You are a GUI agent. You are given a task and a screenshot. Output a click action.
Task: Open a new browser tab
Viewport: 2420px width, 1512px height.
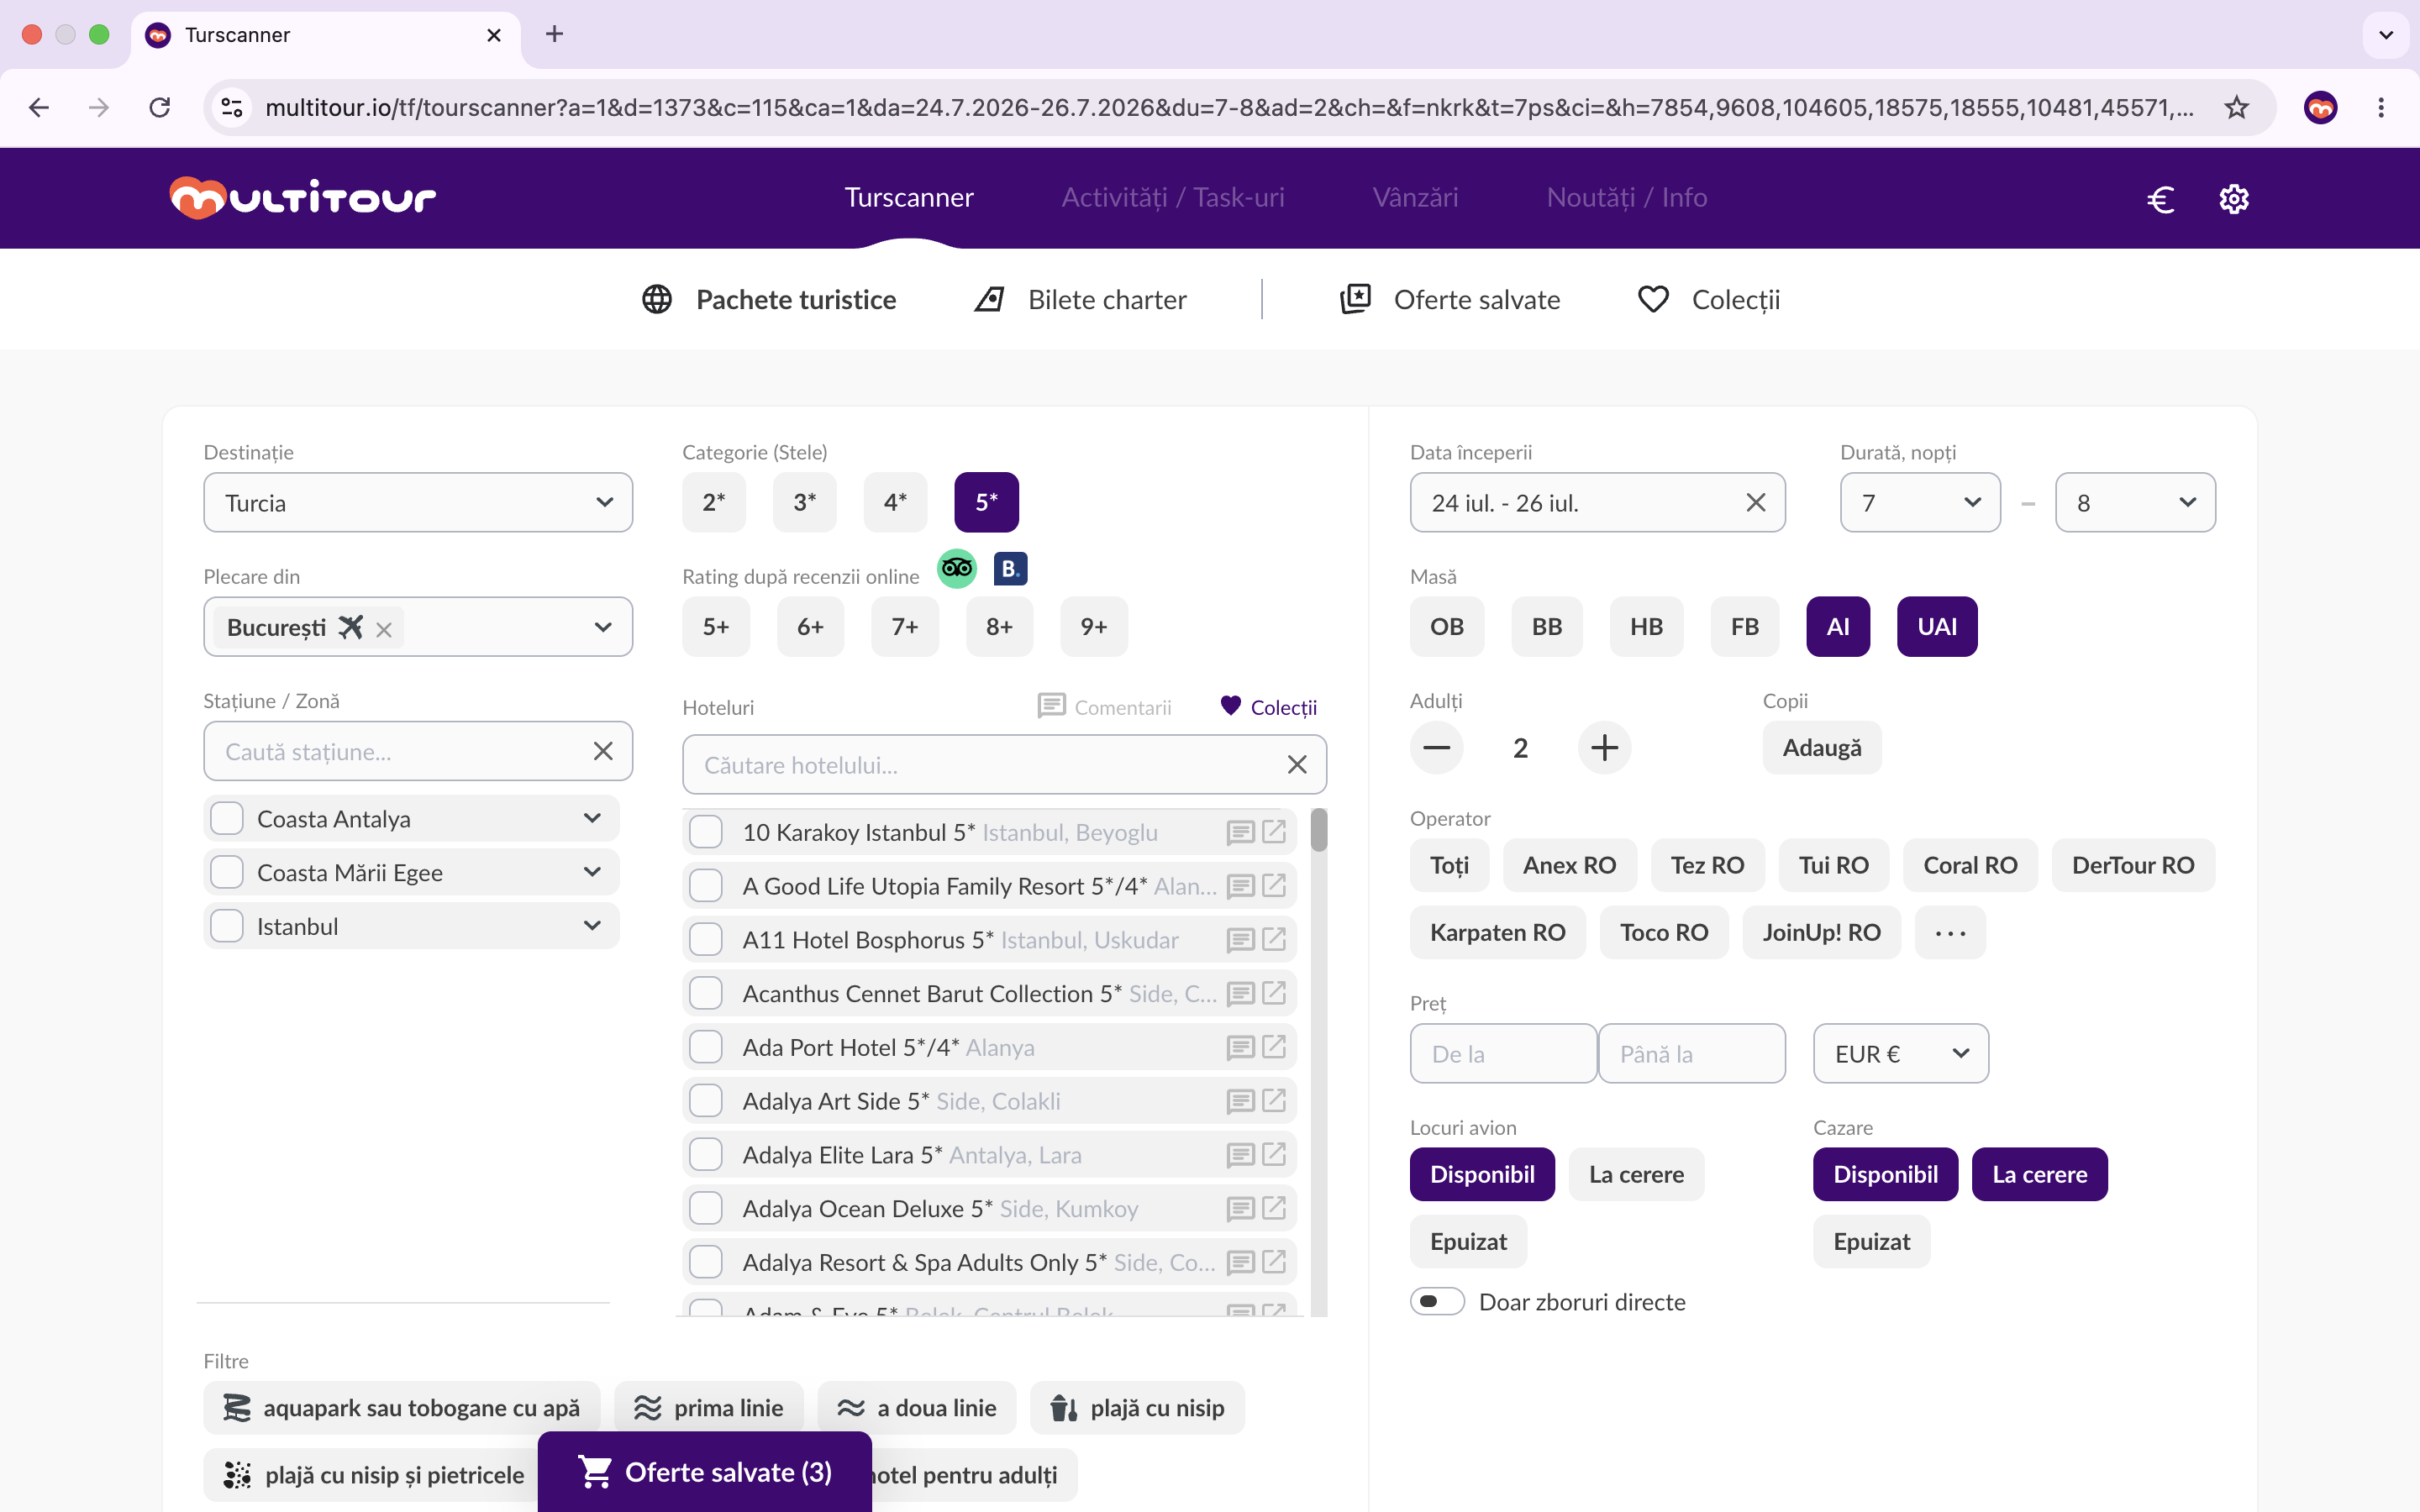(x=554, y=34)
